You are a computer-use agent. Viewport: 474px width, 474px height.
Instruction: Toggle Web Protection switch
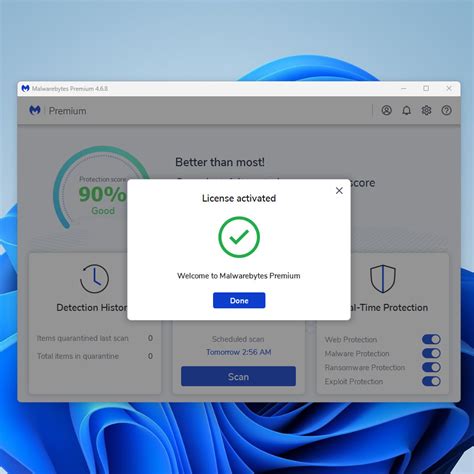coord(431,339)
